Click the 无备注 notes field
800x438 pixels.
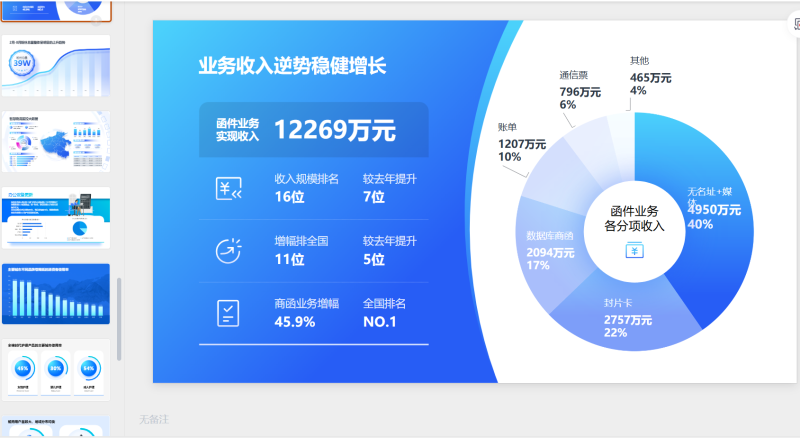[154, 419]
